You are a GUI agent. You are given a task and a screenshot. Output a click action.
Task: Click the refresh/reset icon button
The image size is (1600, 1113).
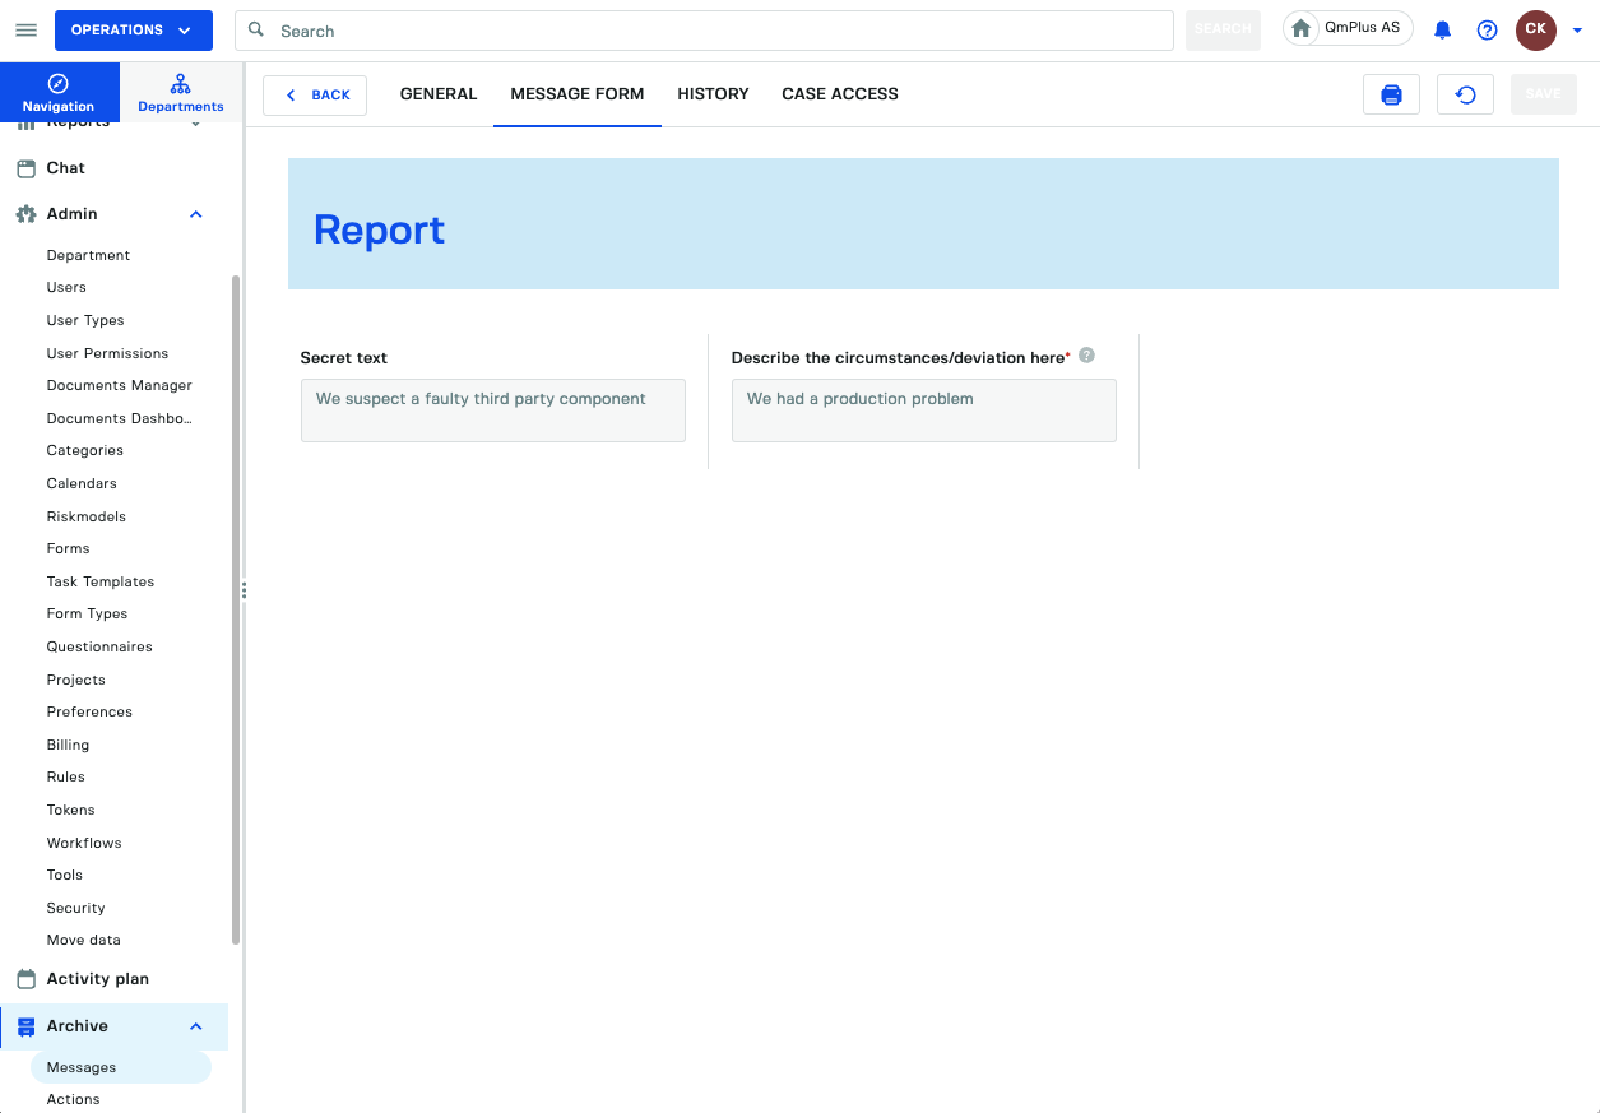click(x=1465, y=95)
